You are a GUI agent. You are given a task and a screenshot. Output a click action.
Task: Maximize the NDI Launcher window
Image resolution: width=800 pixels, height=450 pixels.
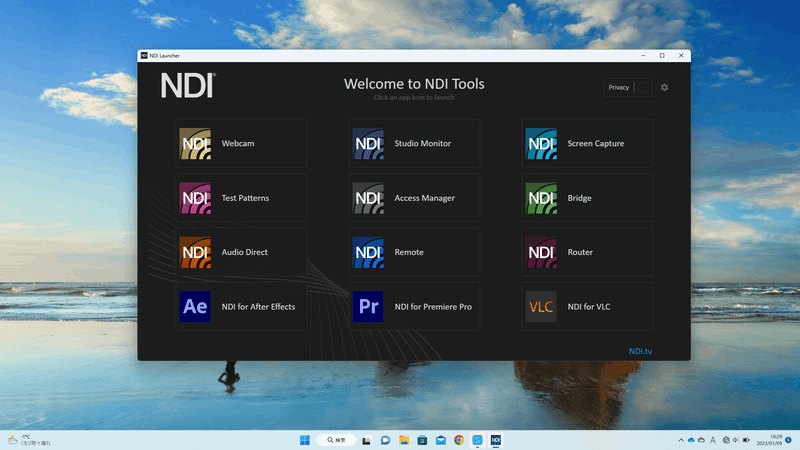(x=662, y=56)
